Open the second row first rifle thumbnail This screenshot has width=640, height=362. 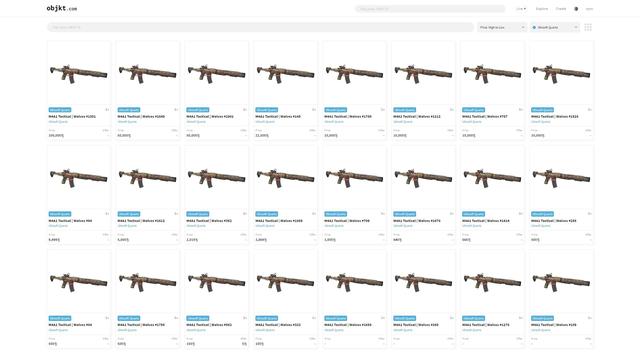coord(79,178)
